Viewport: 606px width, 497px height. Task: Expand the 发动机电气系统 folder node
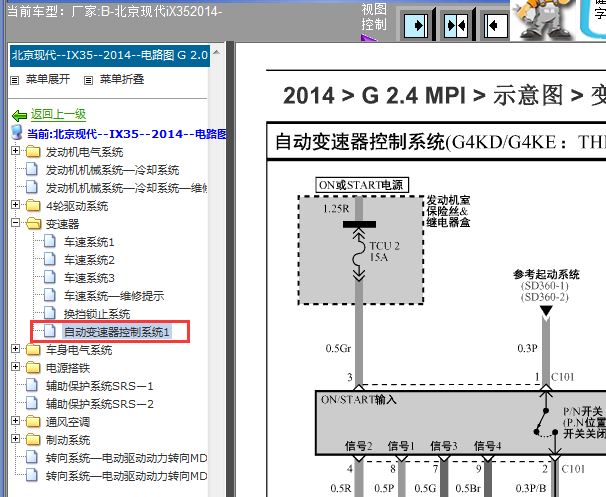coord(15,150)
